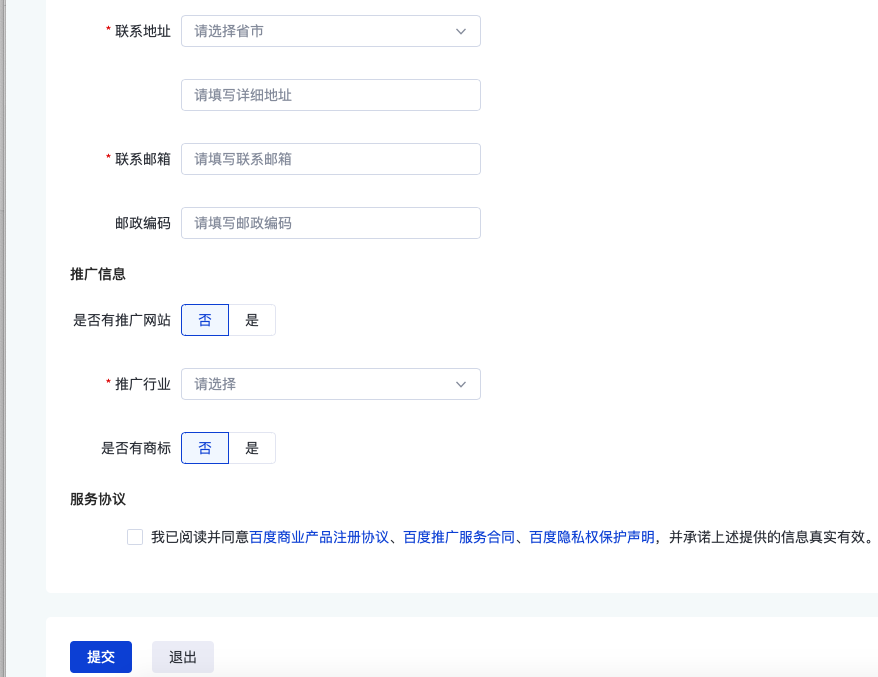
Task: Click the chevron arrow on the province selector
Action: [461, 31]
